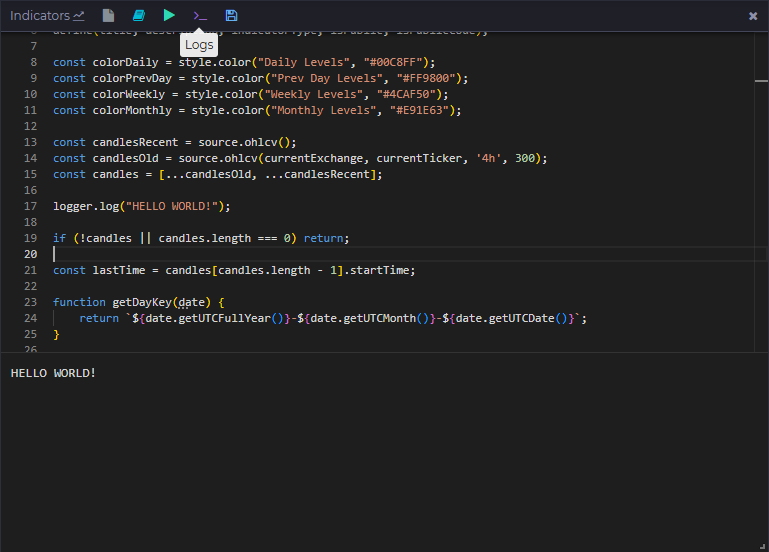
Task: Place cursor on empty line 20
Action: click(402, 254)
